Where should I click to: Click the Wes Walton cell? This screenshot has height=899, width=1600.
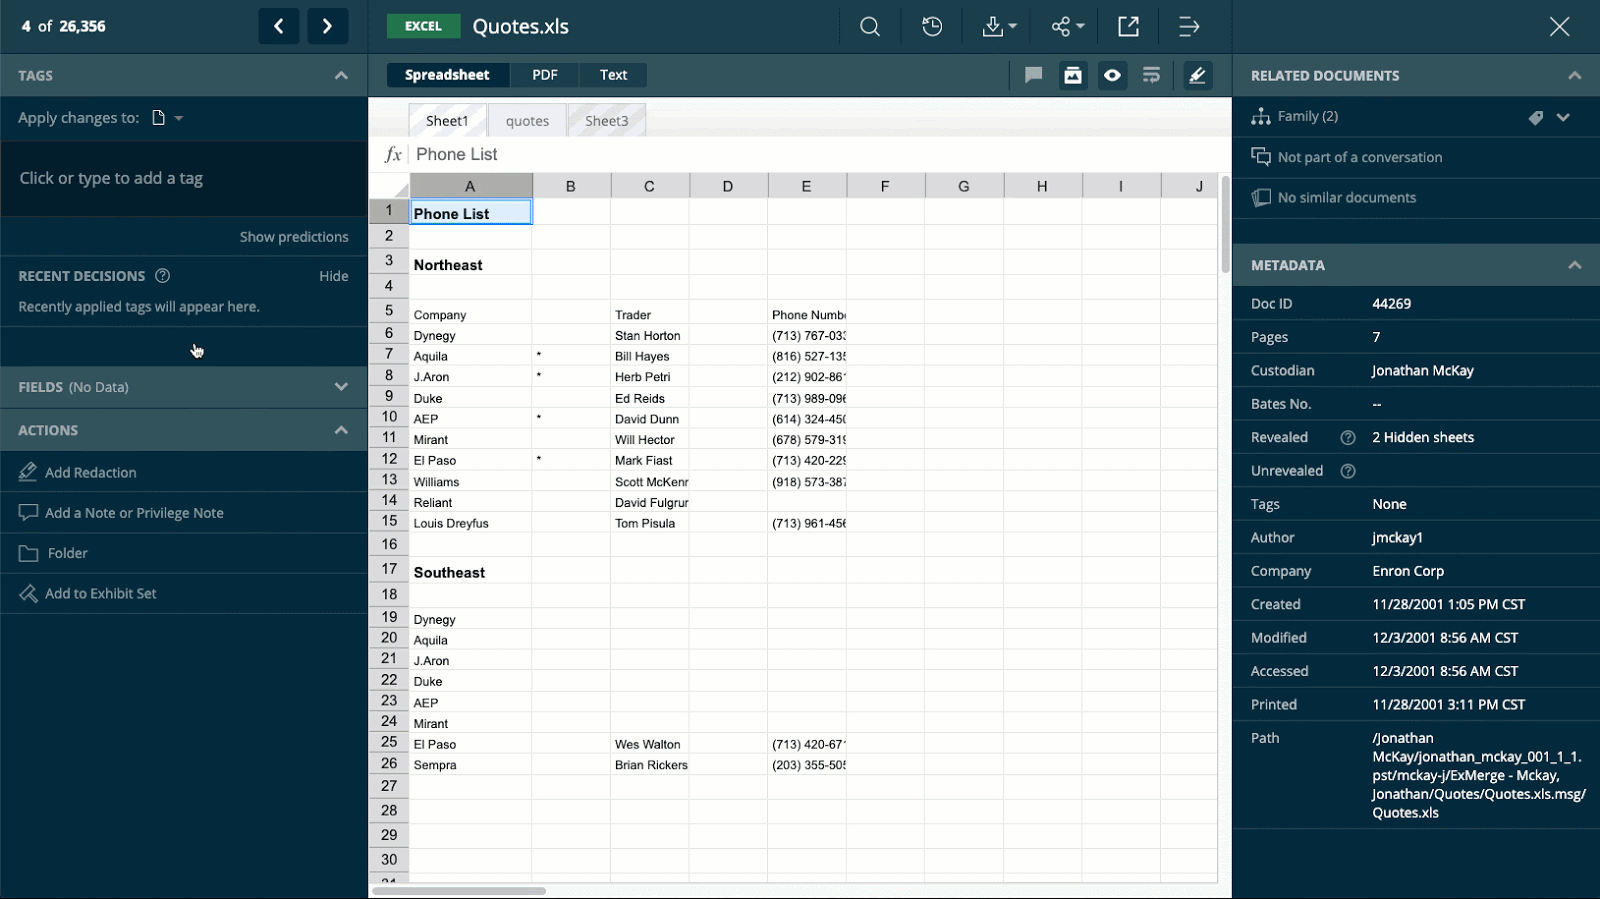648,744
